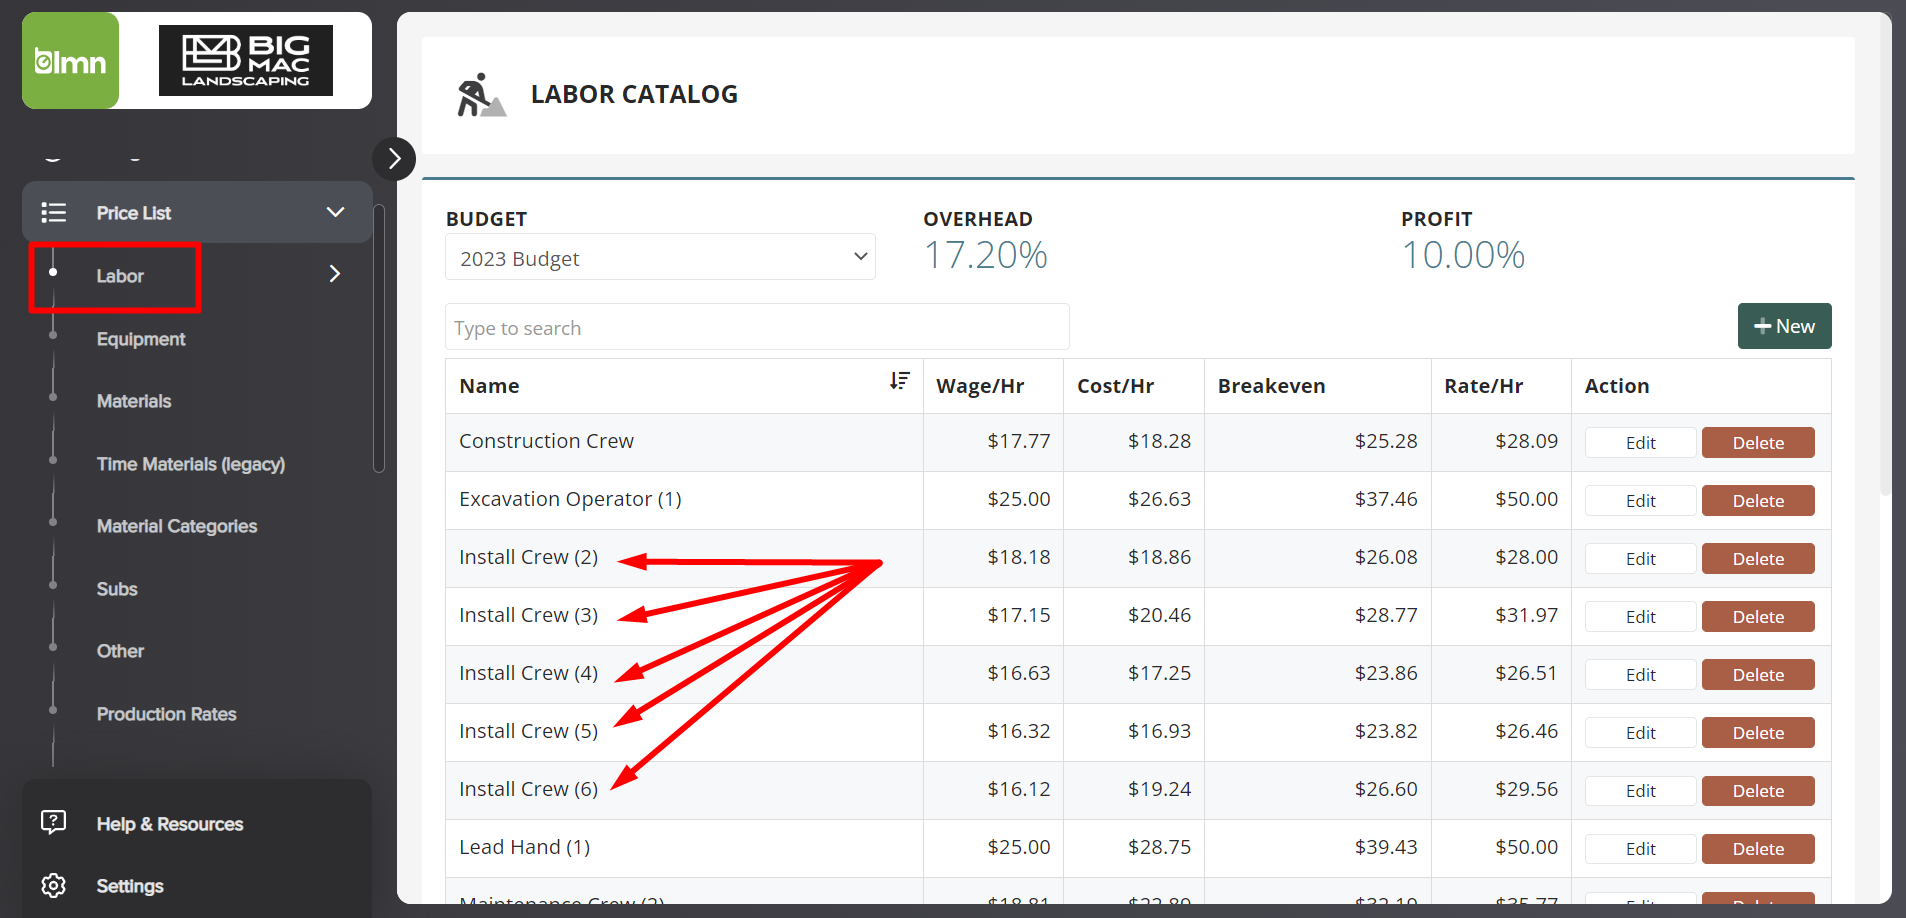Image resolution: width=1906 pixels, height=918 pixels.
Task: Click the main page vertical scrollbar
Action: pyautogui.click(x=1885, y=255)
